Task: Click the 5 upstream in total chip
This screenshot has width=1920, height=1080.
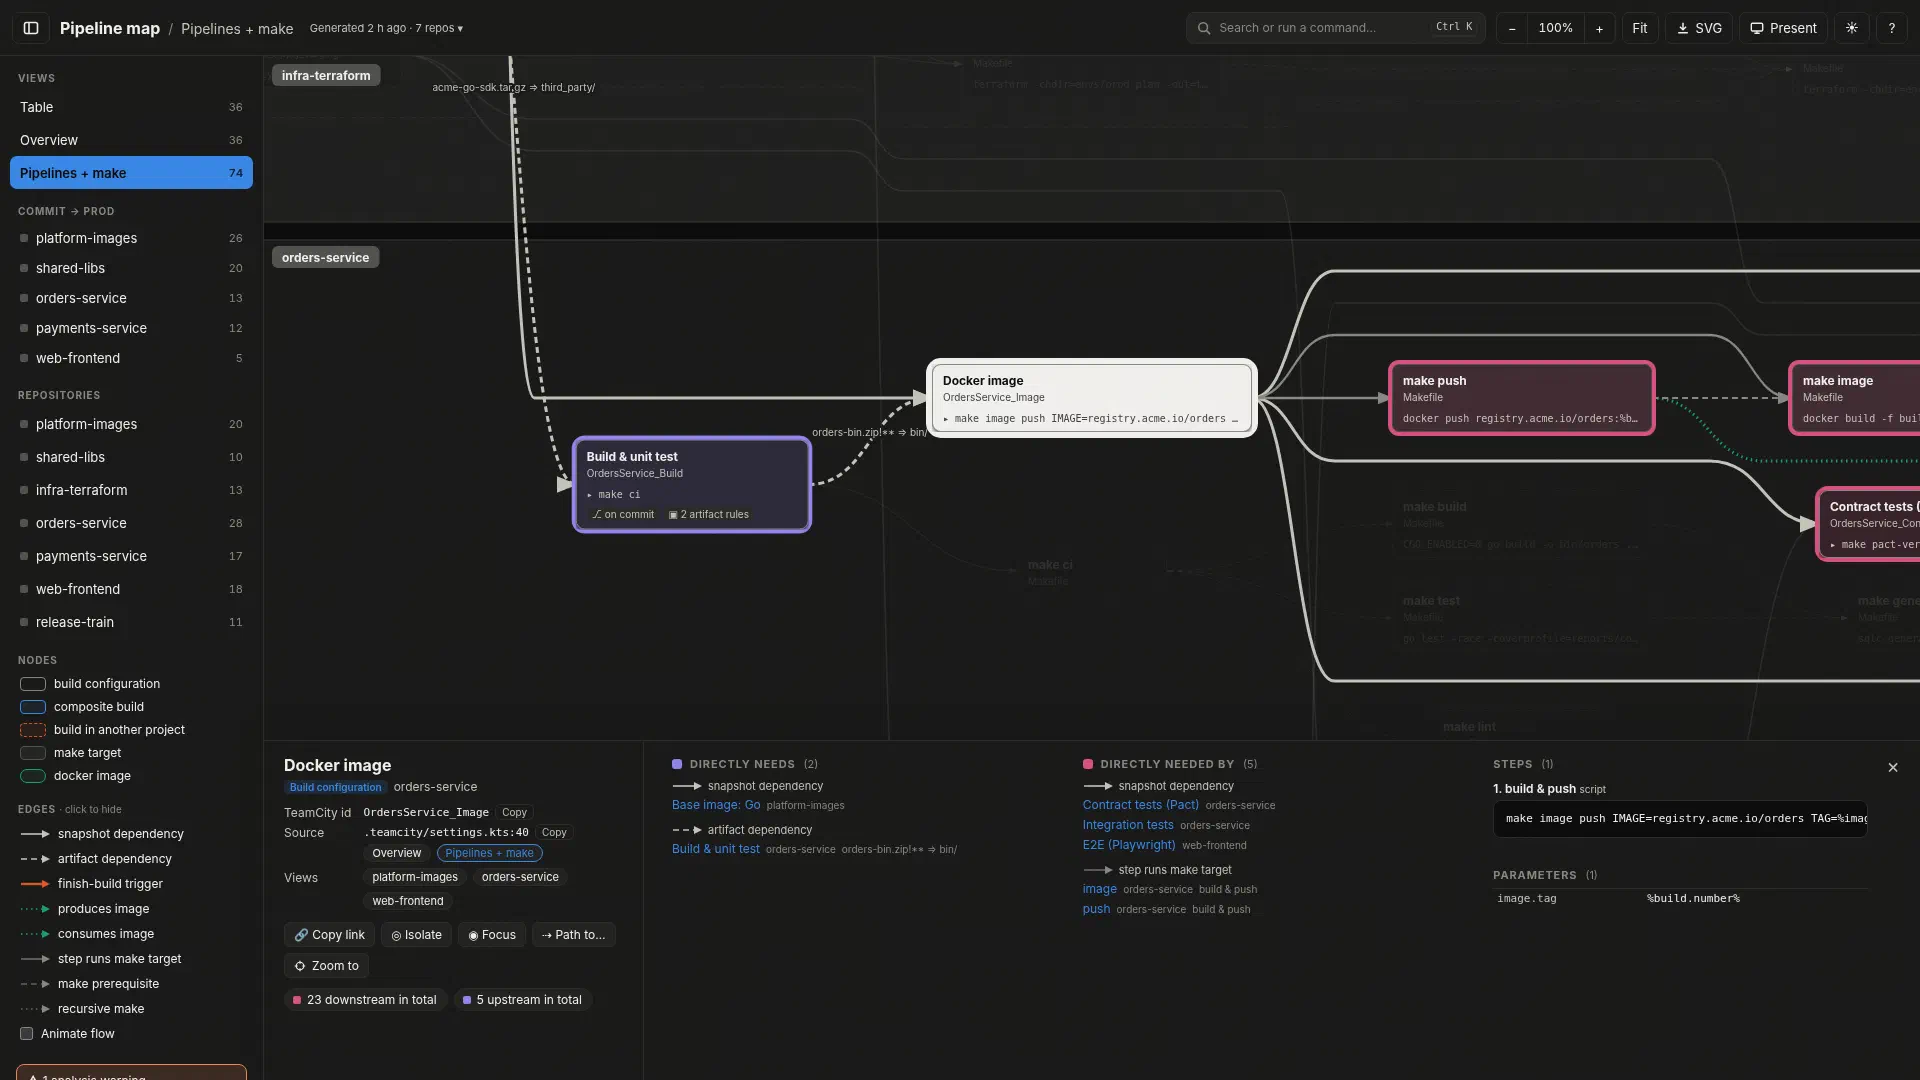Action: click(x=523, y=1000)
